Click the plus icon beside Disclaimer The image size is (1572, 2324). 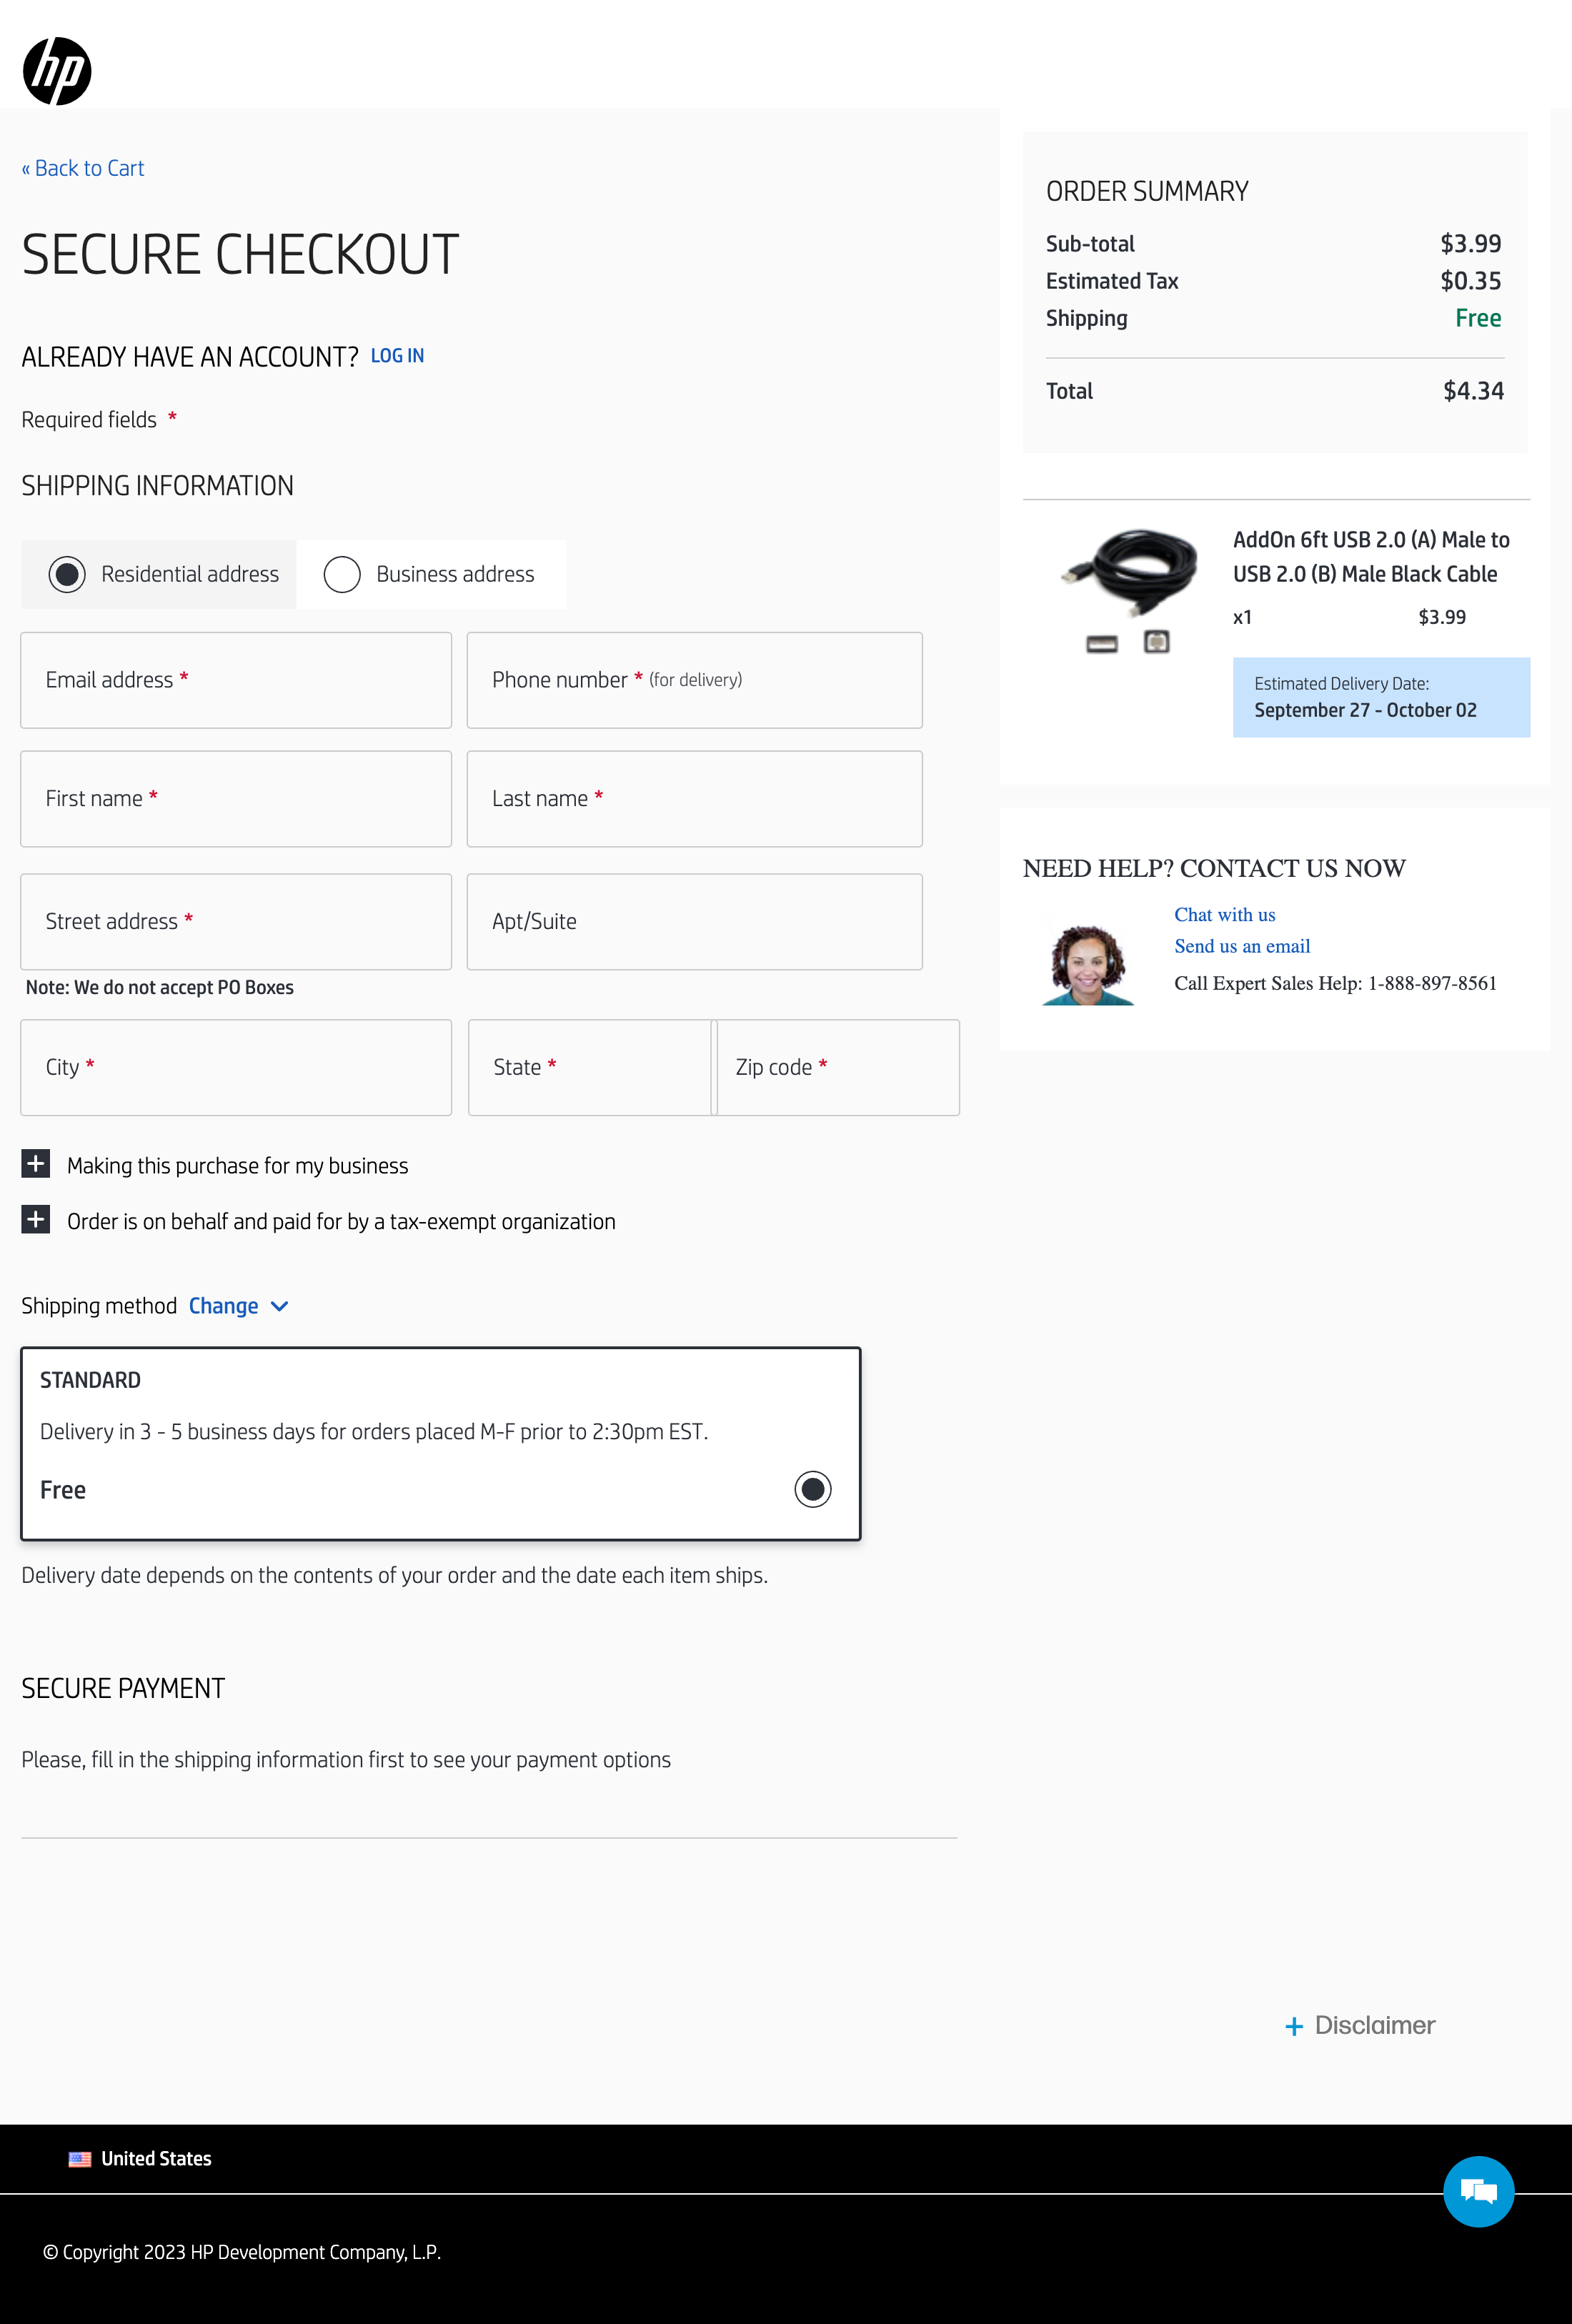click(1294, 2025)
